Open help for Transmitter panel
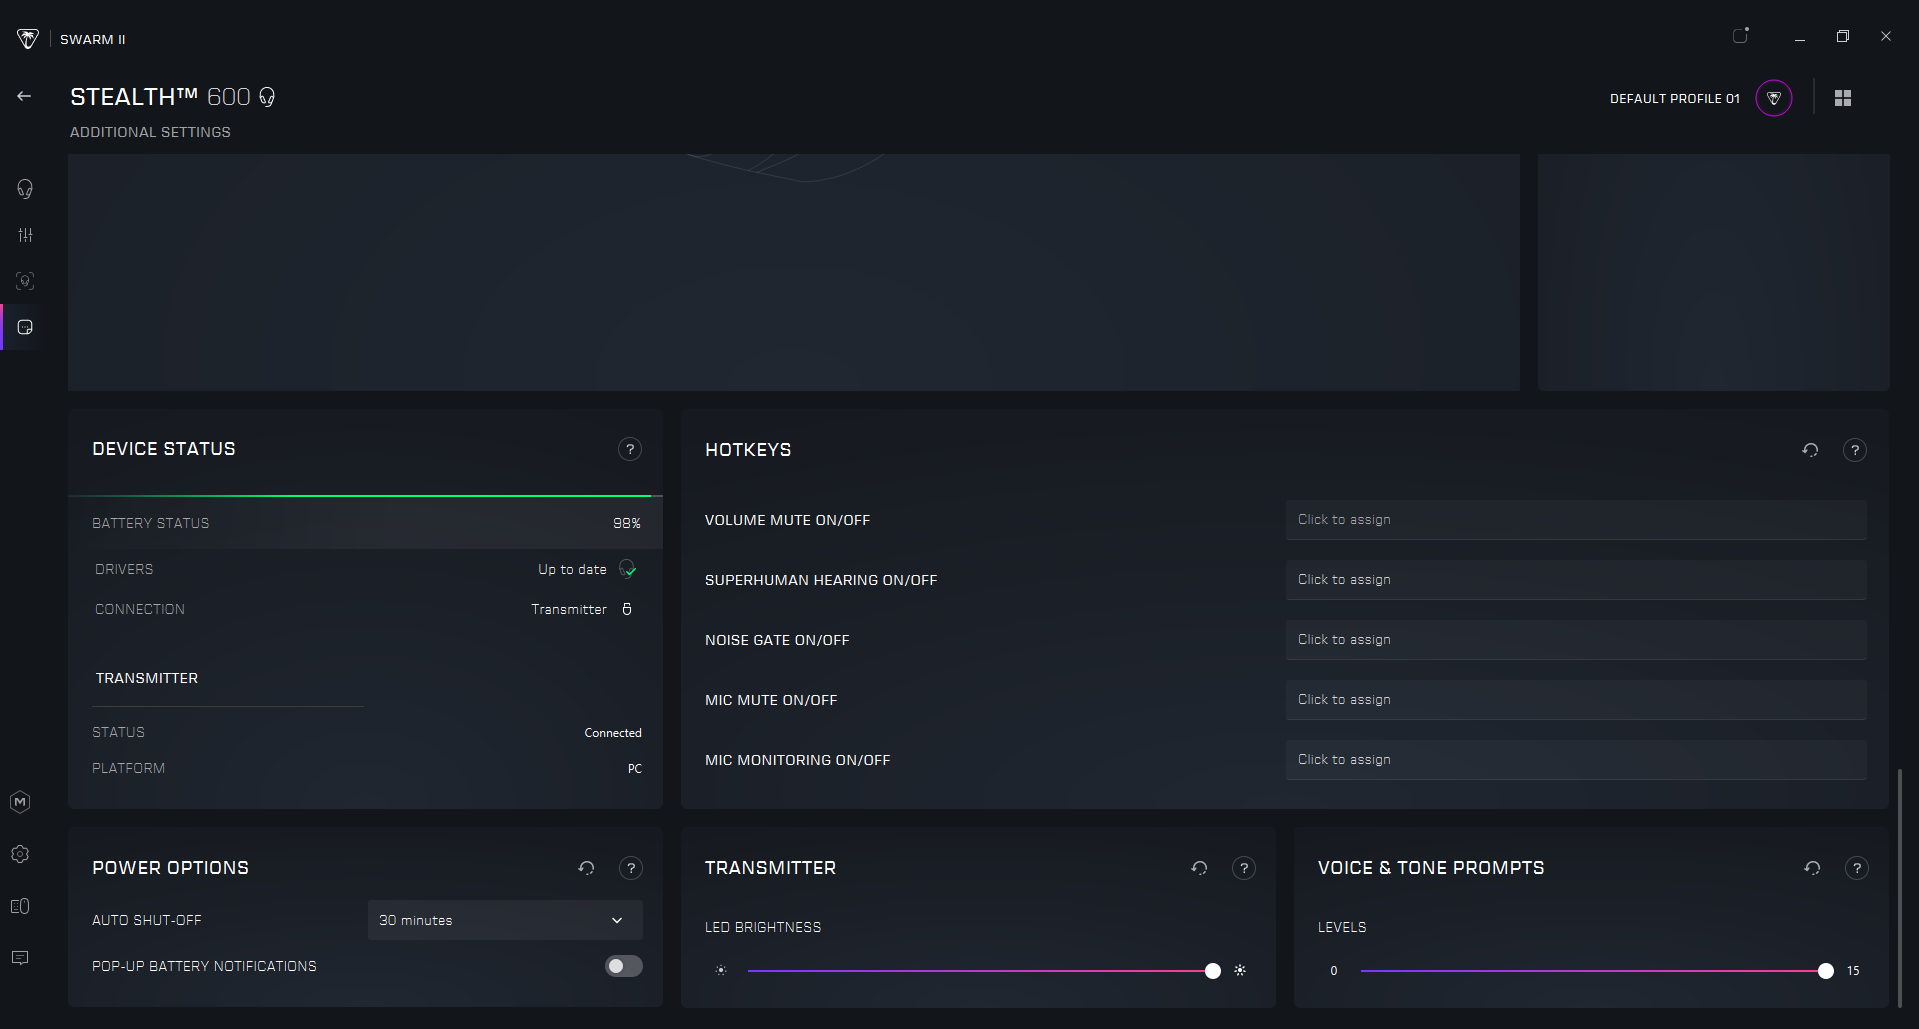The height and width of the screenshot is (1029, 1919). tap(1244, 868)
